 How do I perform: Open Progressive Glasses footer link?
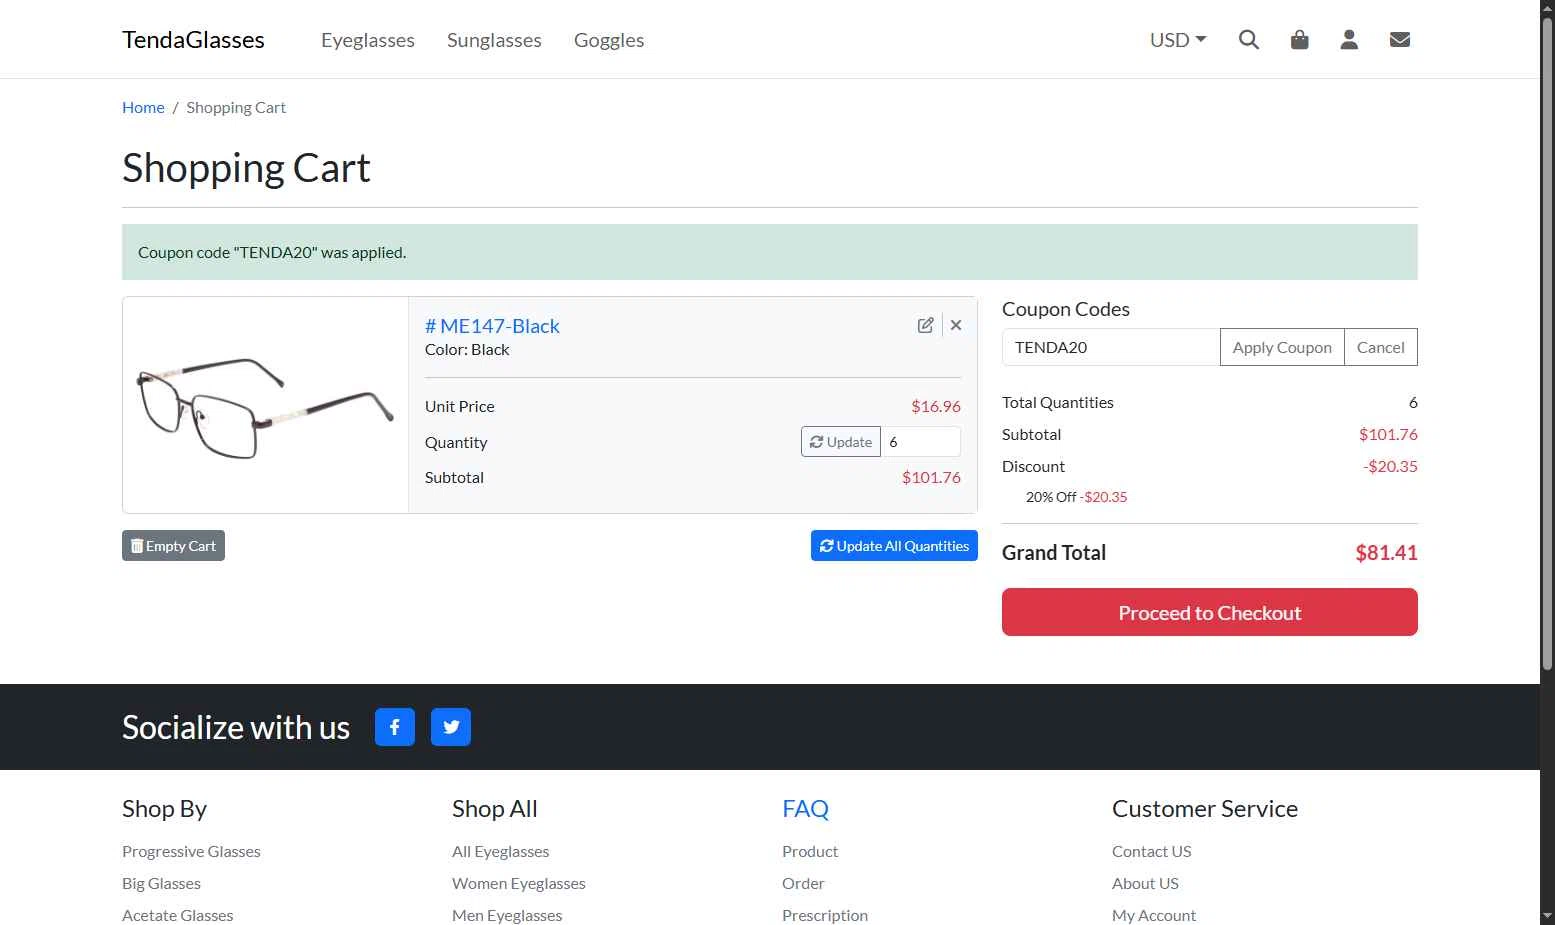(191, 851)
